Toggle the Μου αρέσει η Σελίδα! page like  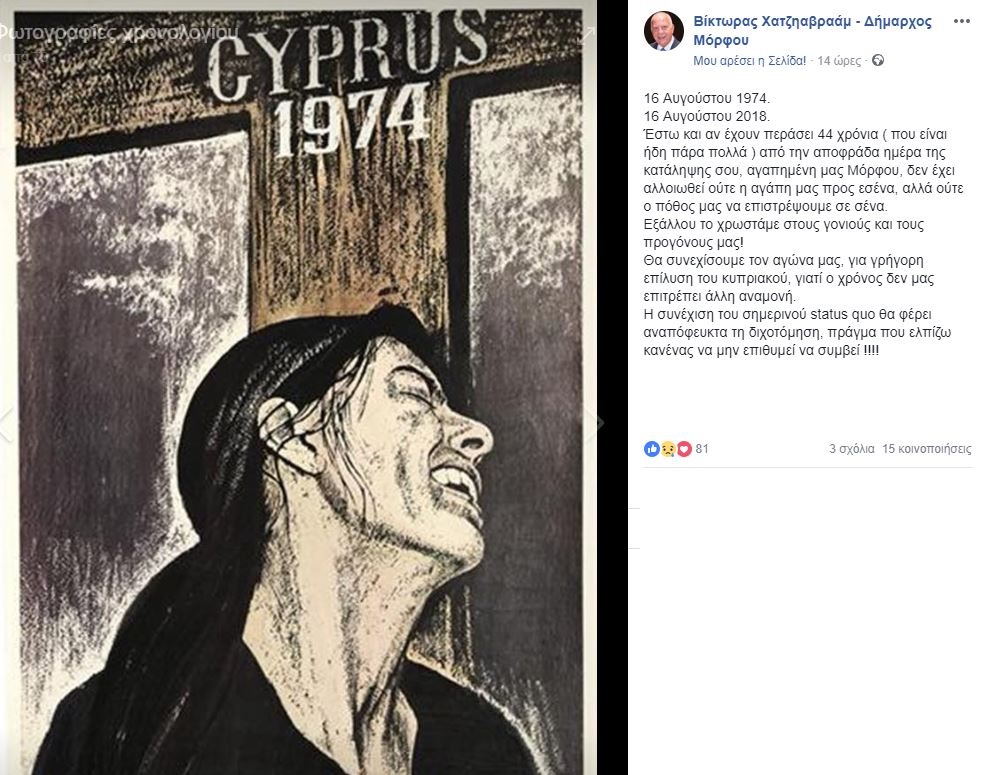[749, 61]
